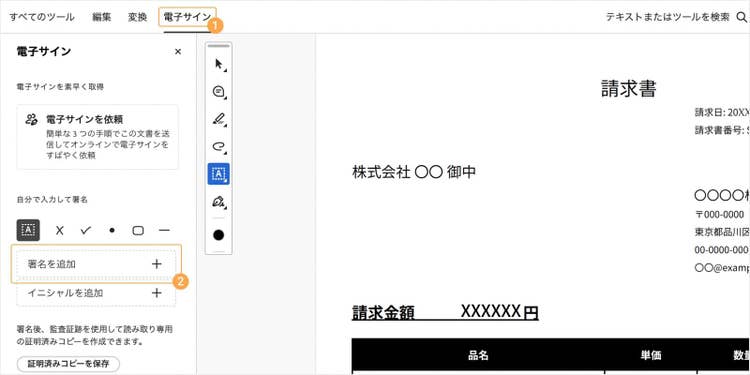Click イニシャルを追加 to add initials

[96, 293]
